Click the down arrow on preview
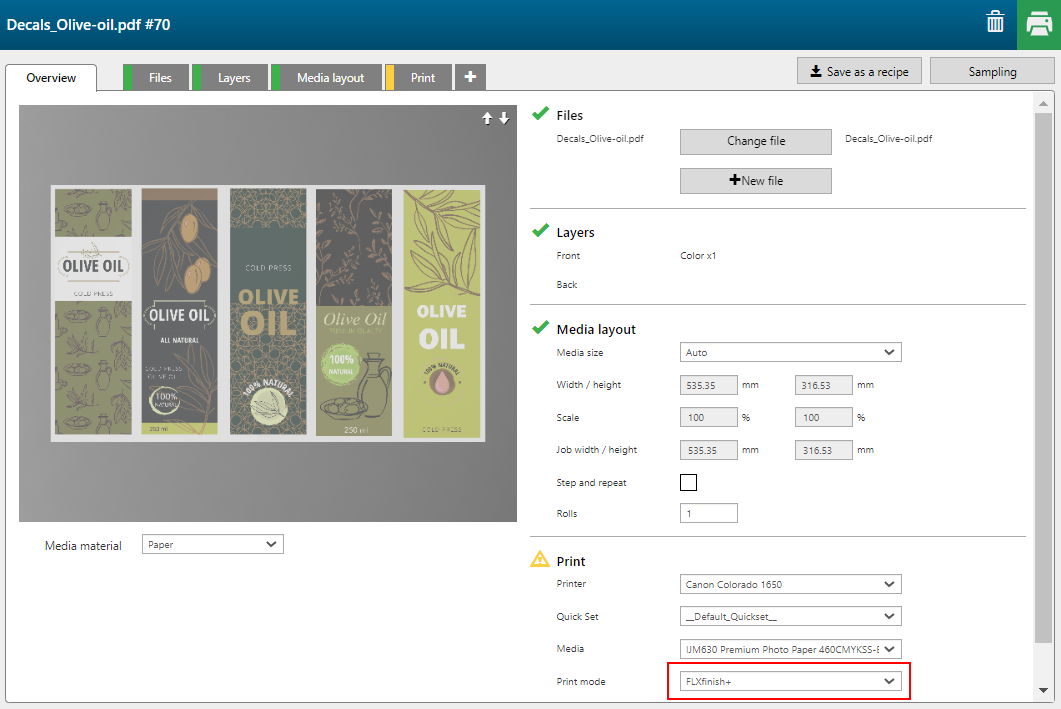This screenshot has height=709, width=1061. [504, 118]
